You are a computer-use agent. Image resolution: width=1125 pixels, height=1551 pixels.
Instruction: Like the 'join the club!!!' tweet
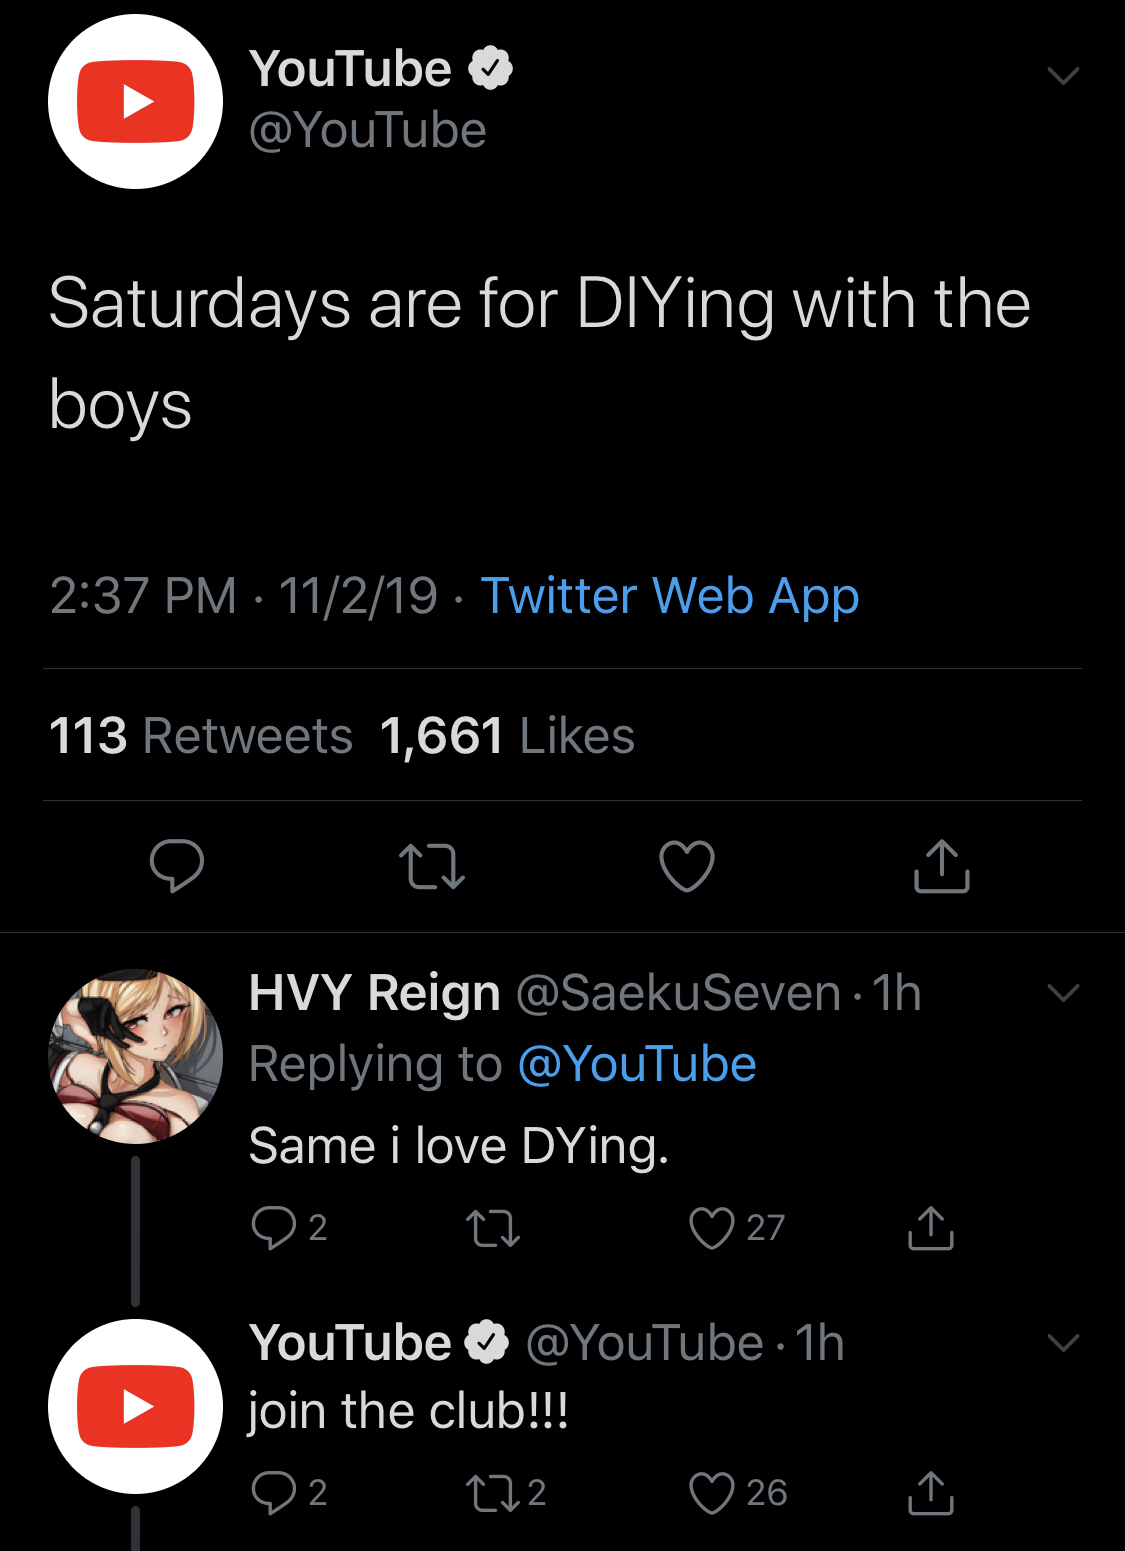coord(712,1493)
